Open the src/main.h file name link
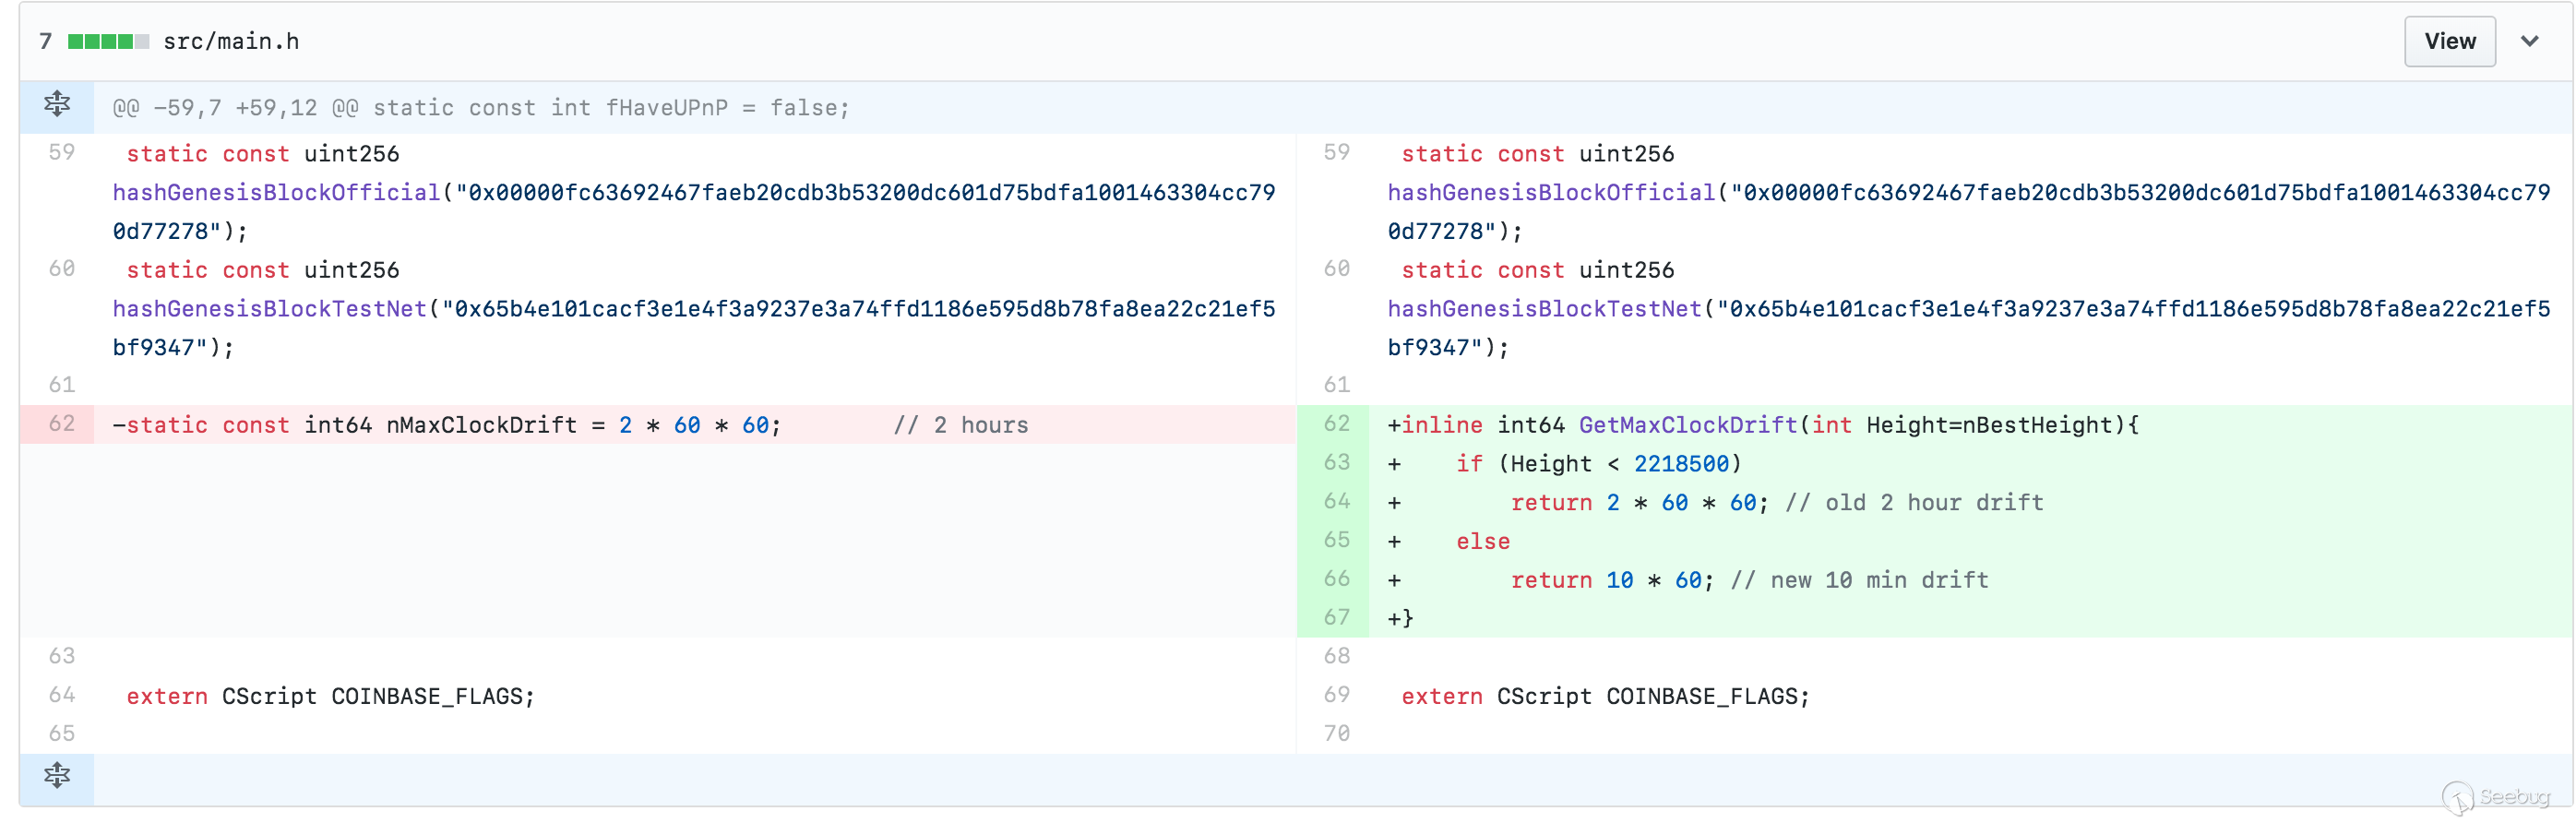Screen dimensions: 2576x823 click(x=231, y=42)
